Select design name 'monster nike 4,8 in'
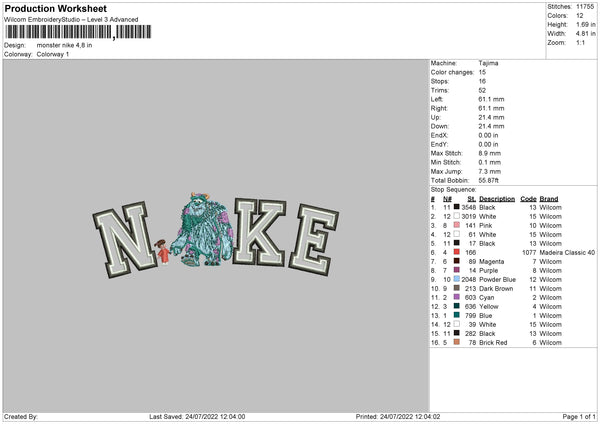 pyautogui.click(x=64, y=45)
